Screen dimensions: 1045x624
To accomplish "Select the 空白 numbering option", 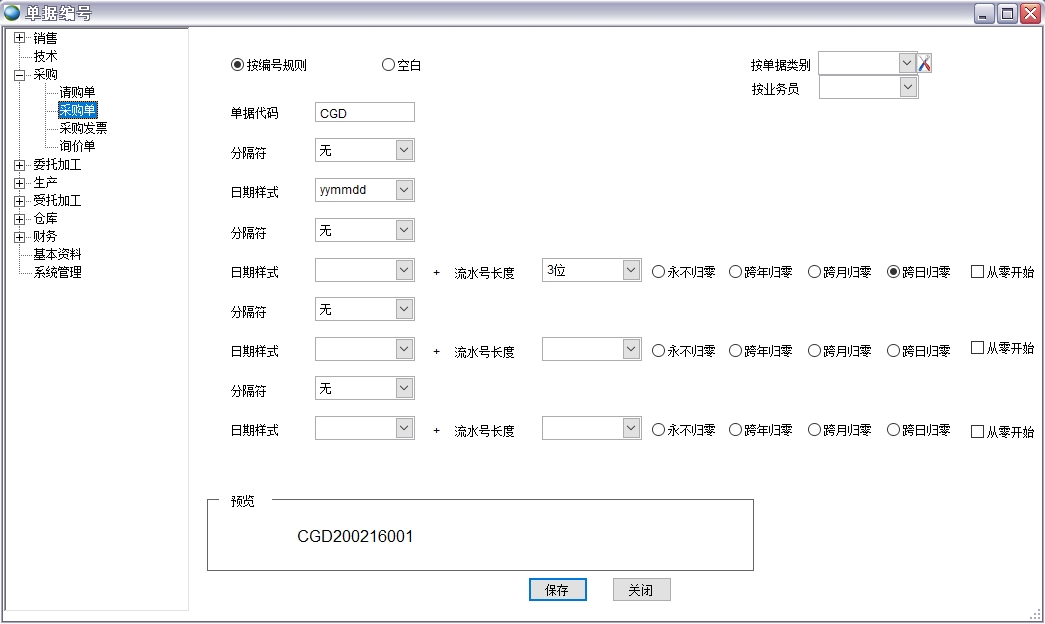I will tap(388, 63).
